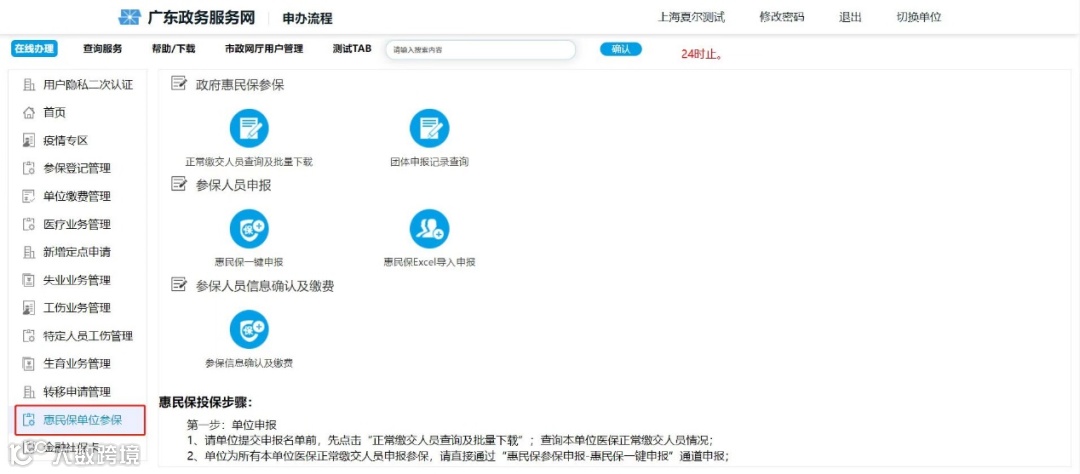This screenshot has width=1080, height=474.
Task: Click icon beside 工伤业务管理
Action: tap(29, 308)
